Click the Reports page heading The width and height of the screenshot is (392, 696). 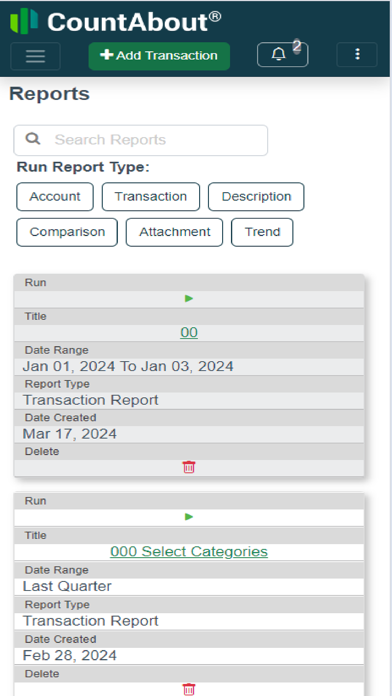49,94
